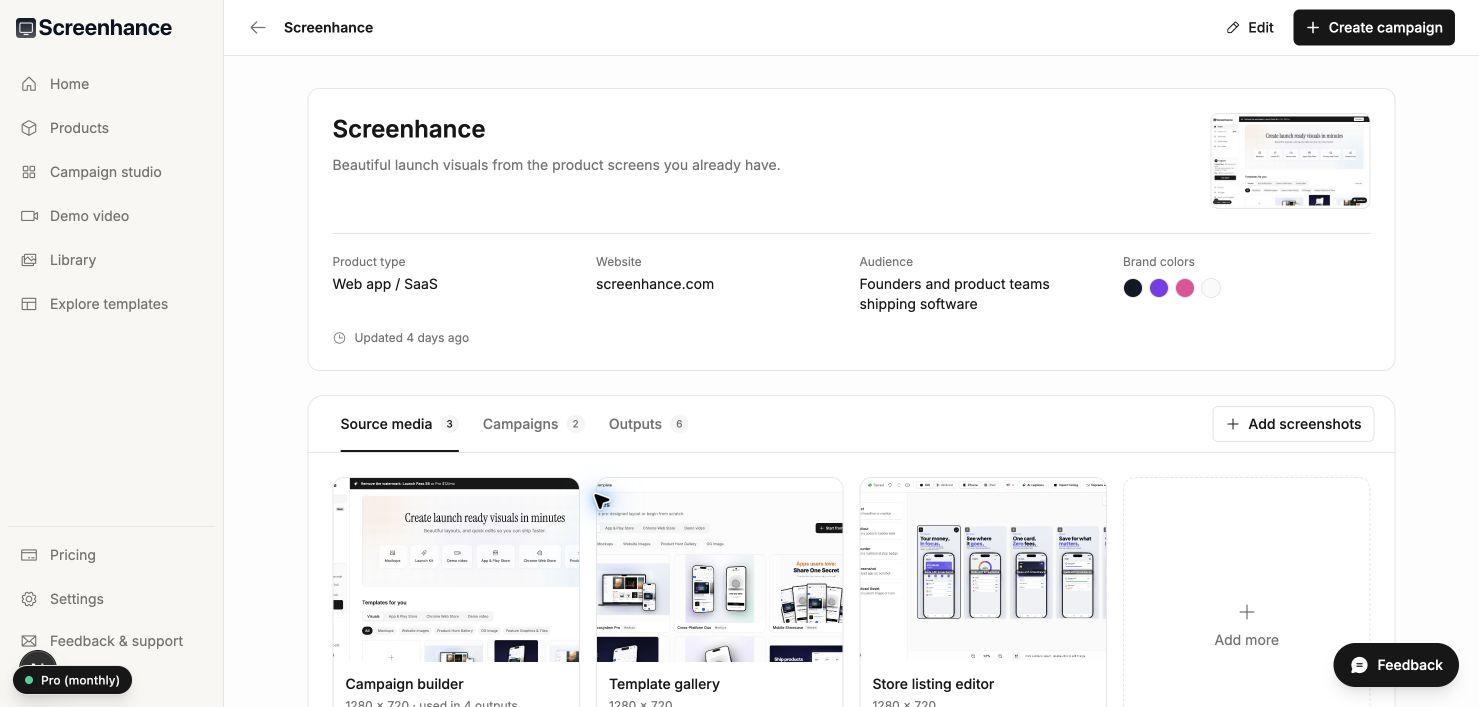Click the plus icon above Add more
The width and height of the screenshot is (1479, 707).
1246,612
